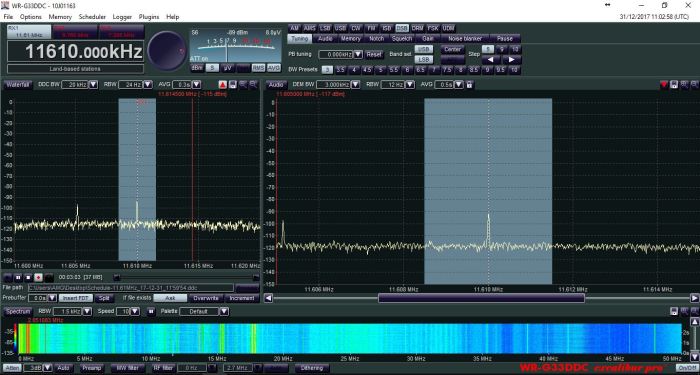
Task: Toggle the MW filter
Action: [128, 368]
